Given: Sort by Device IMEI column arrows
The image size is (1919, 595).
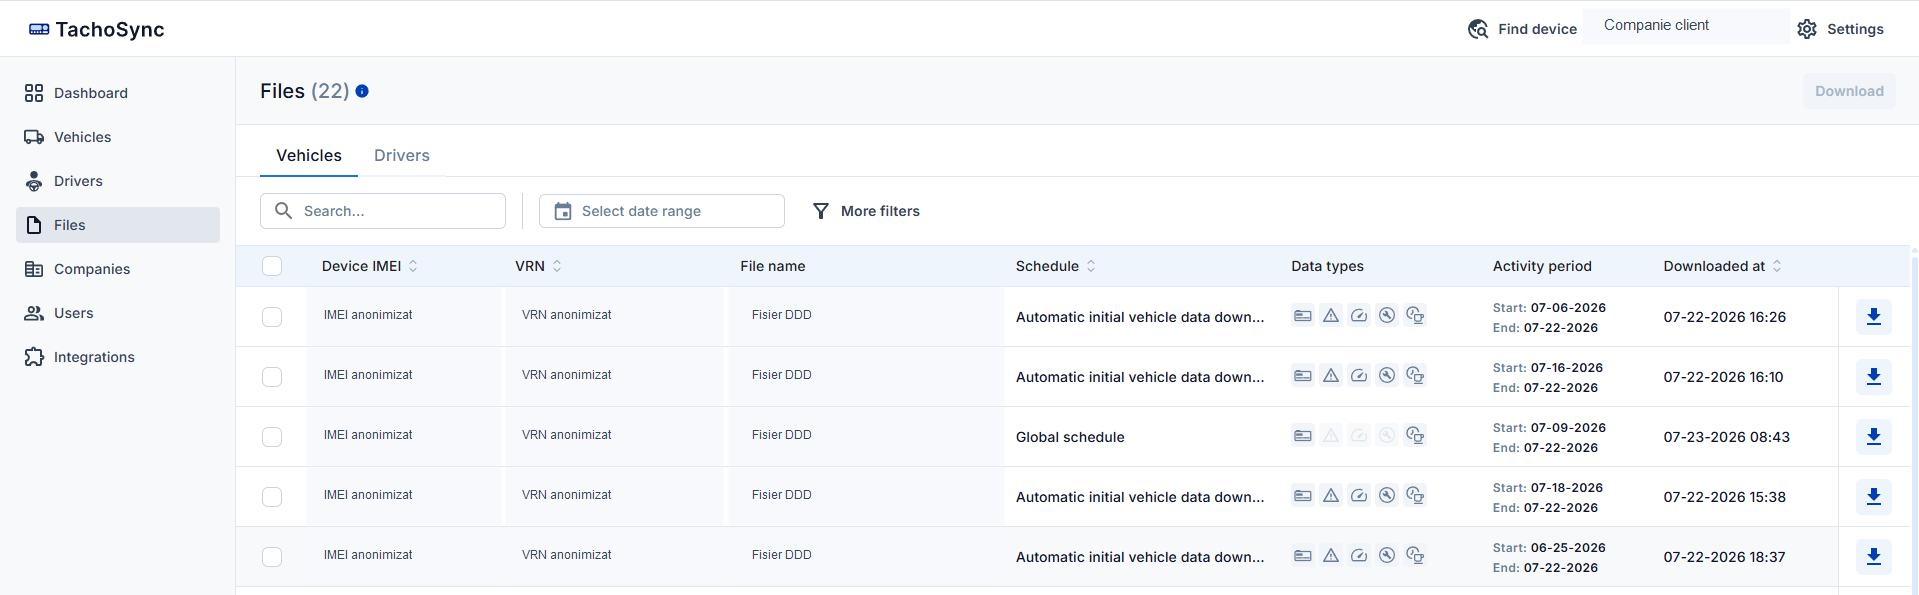Looking at the screenshot, I should pyautogui.click(x=413, y=266).
